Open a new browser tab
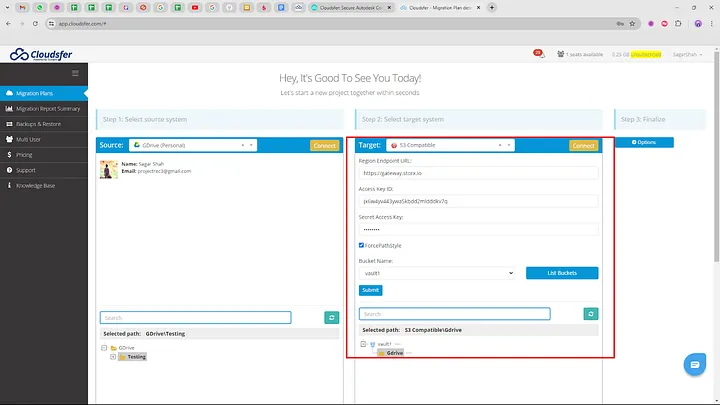 (x=492, y=8)
